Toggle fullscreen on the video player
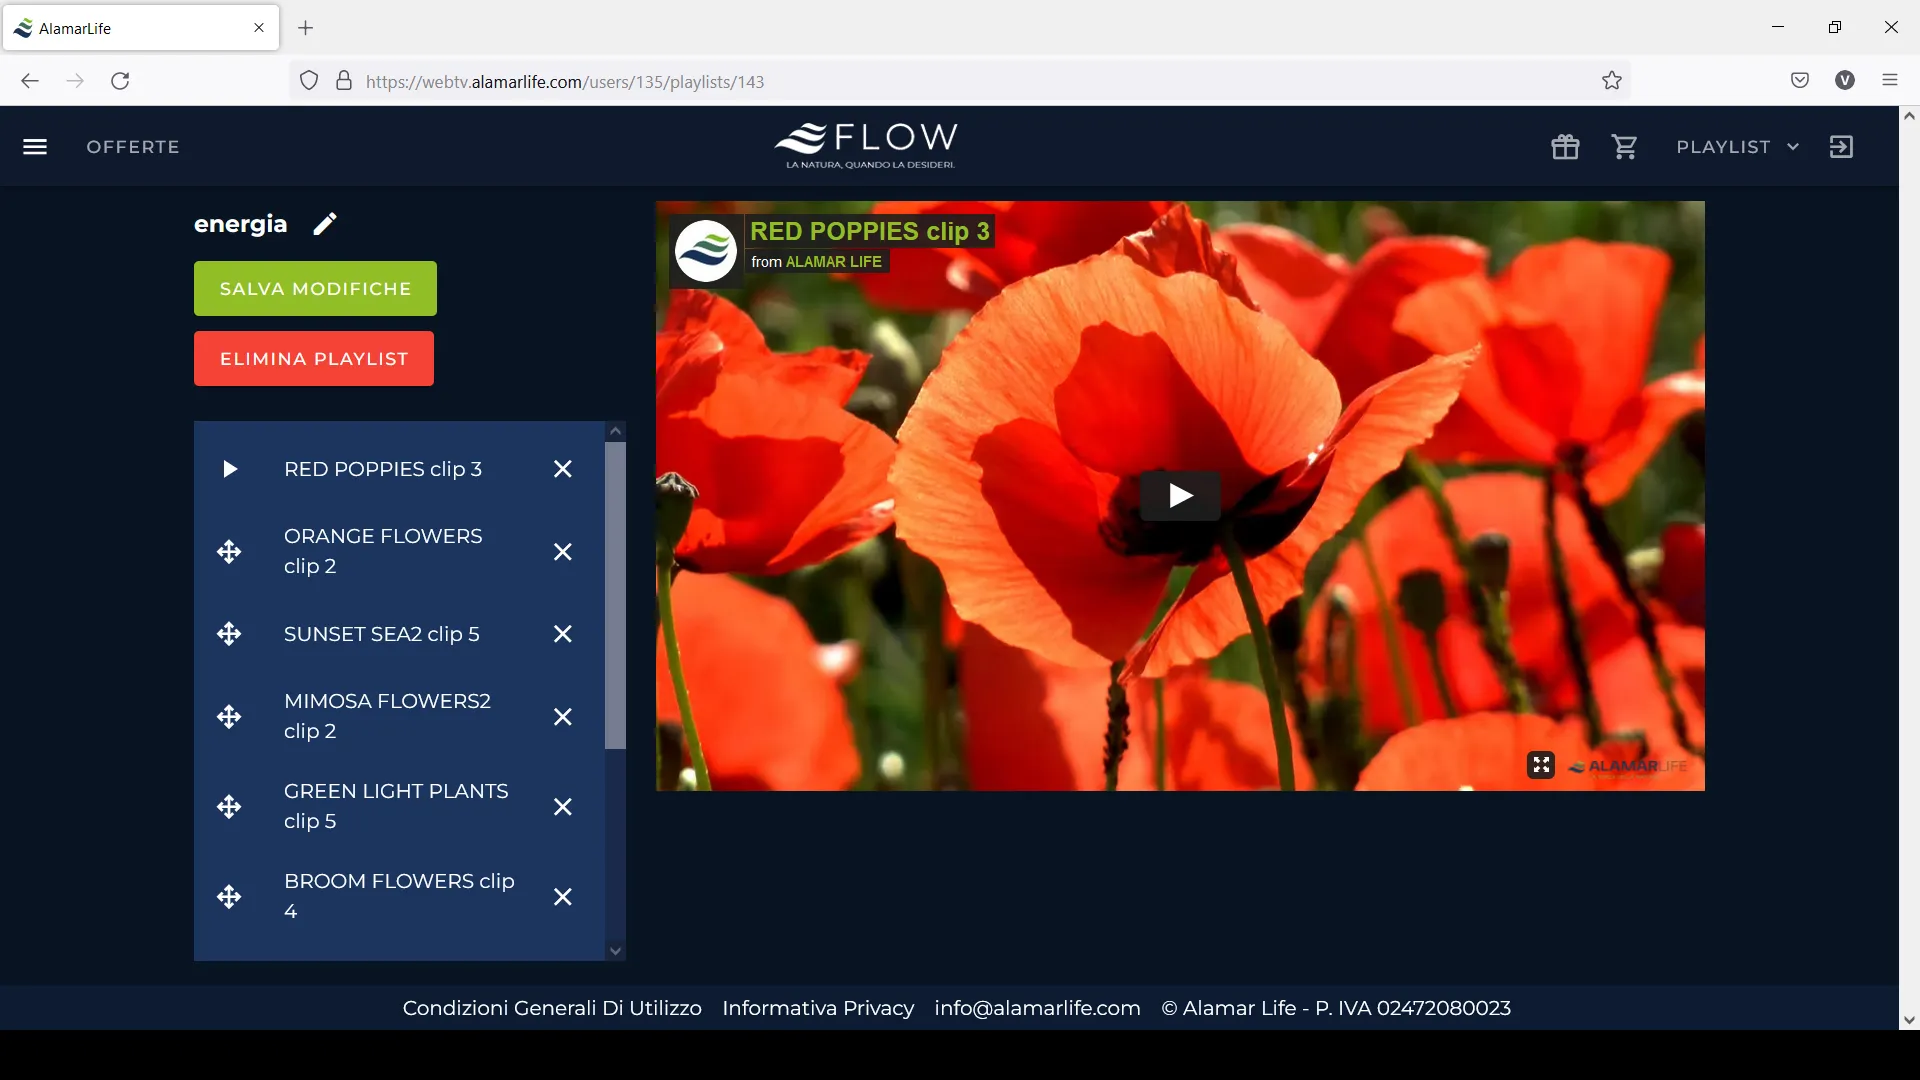Viewport: 1920px width, 1080px height. pyautogui.click(x=1541, y=766)
